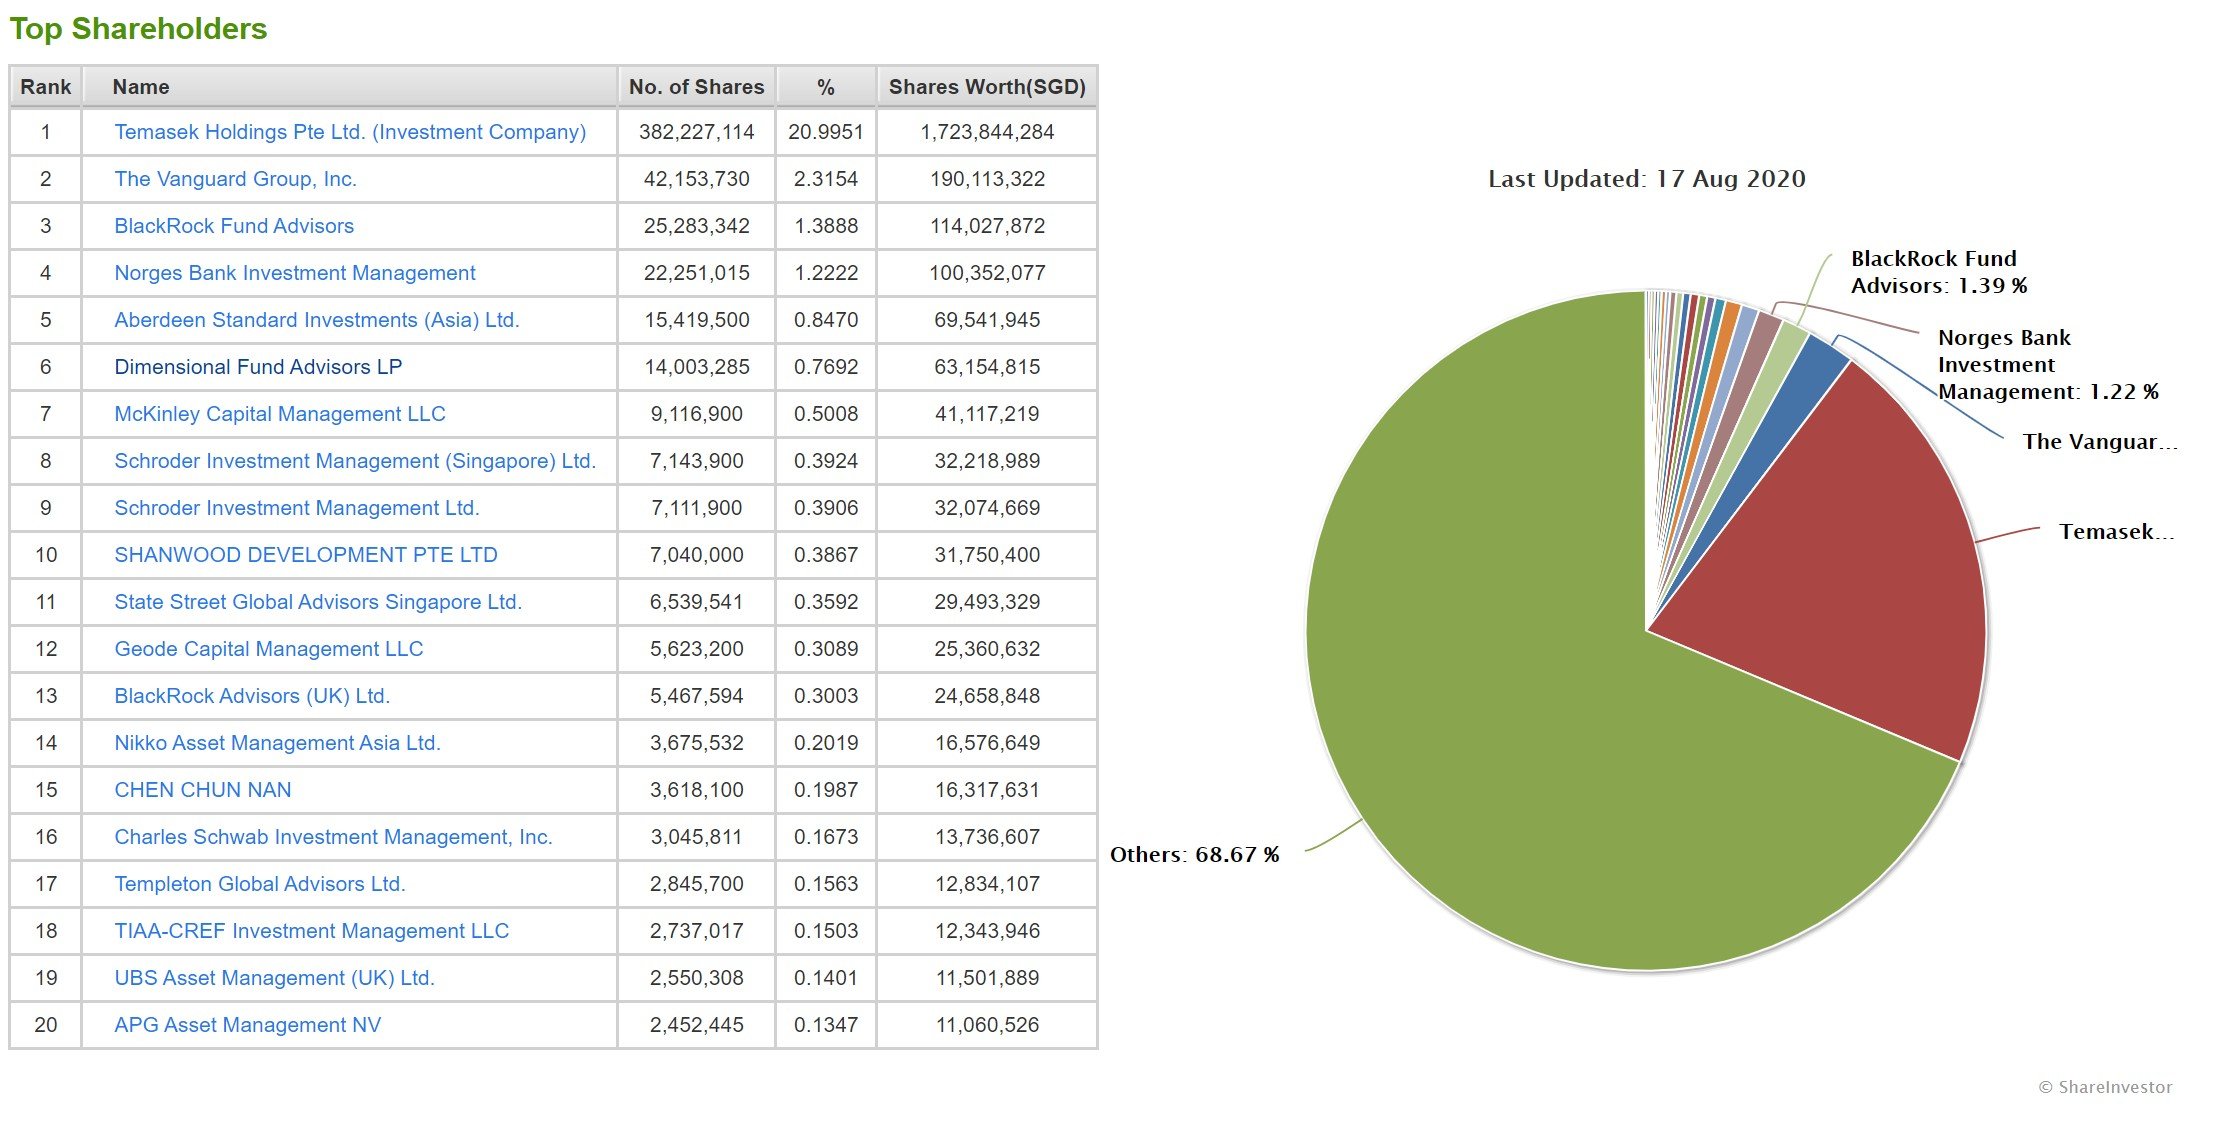Click the shares worth value 31,750,400
The image size is (2231, 1122).
tap(987, 555)
